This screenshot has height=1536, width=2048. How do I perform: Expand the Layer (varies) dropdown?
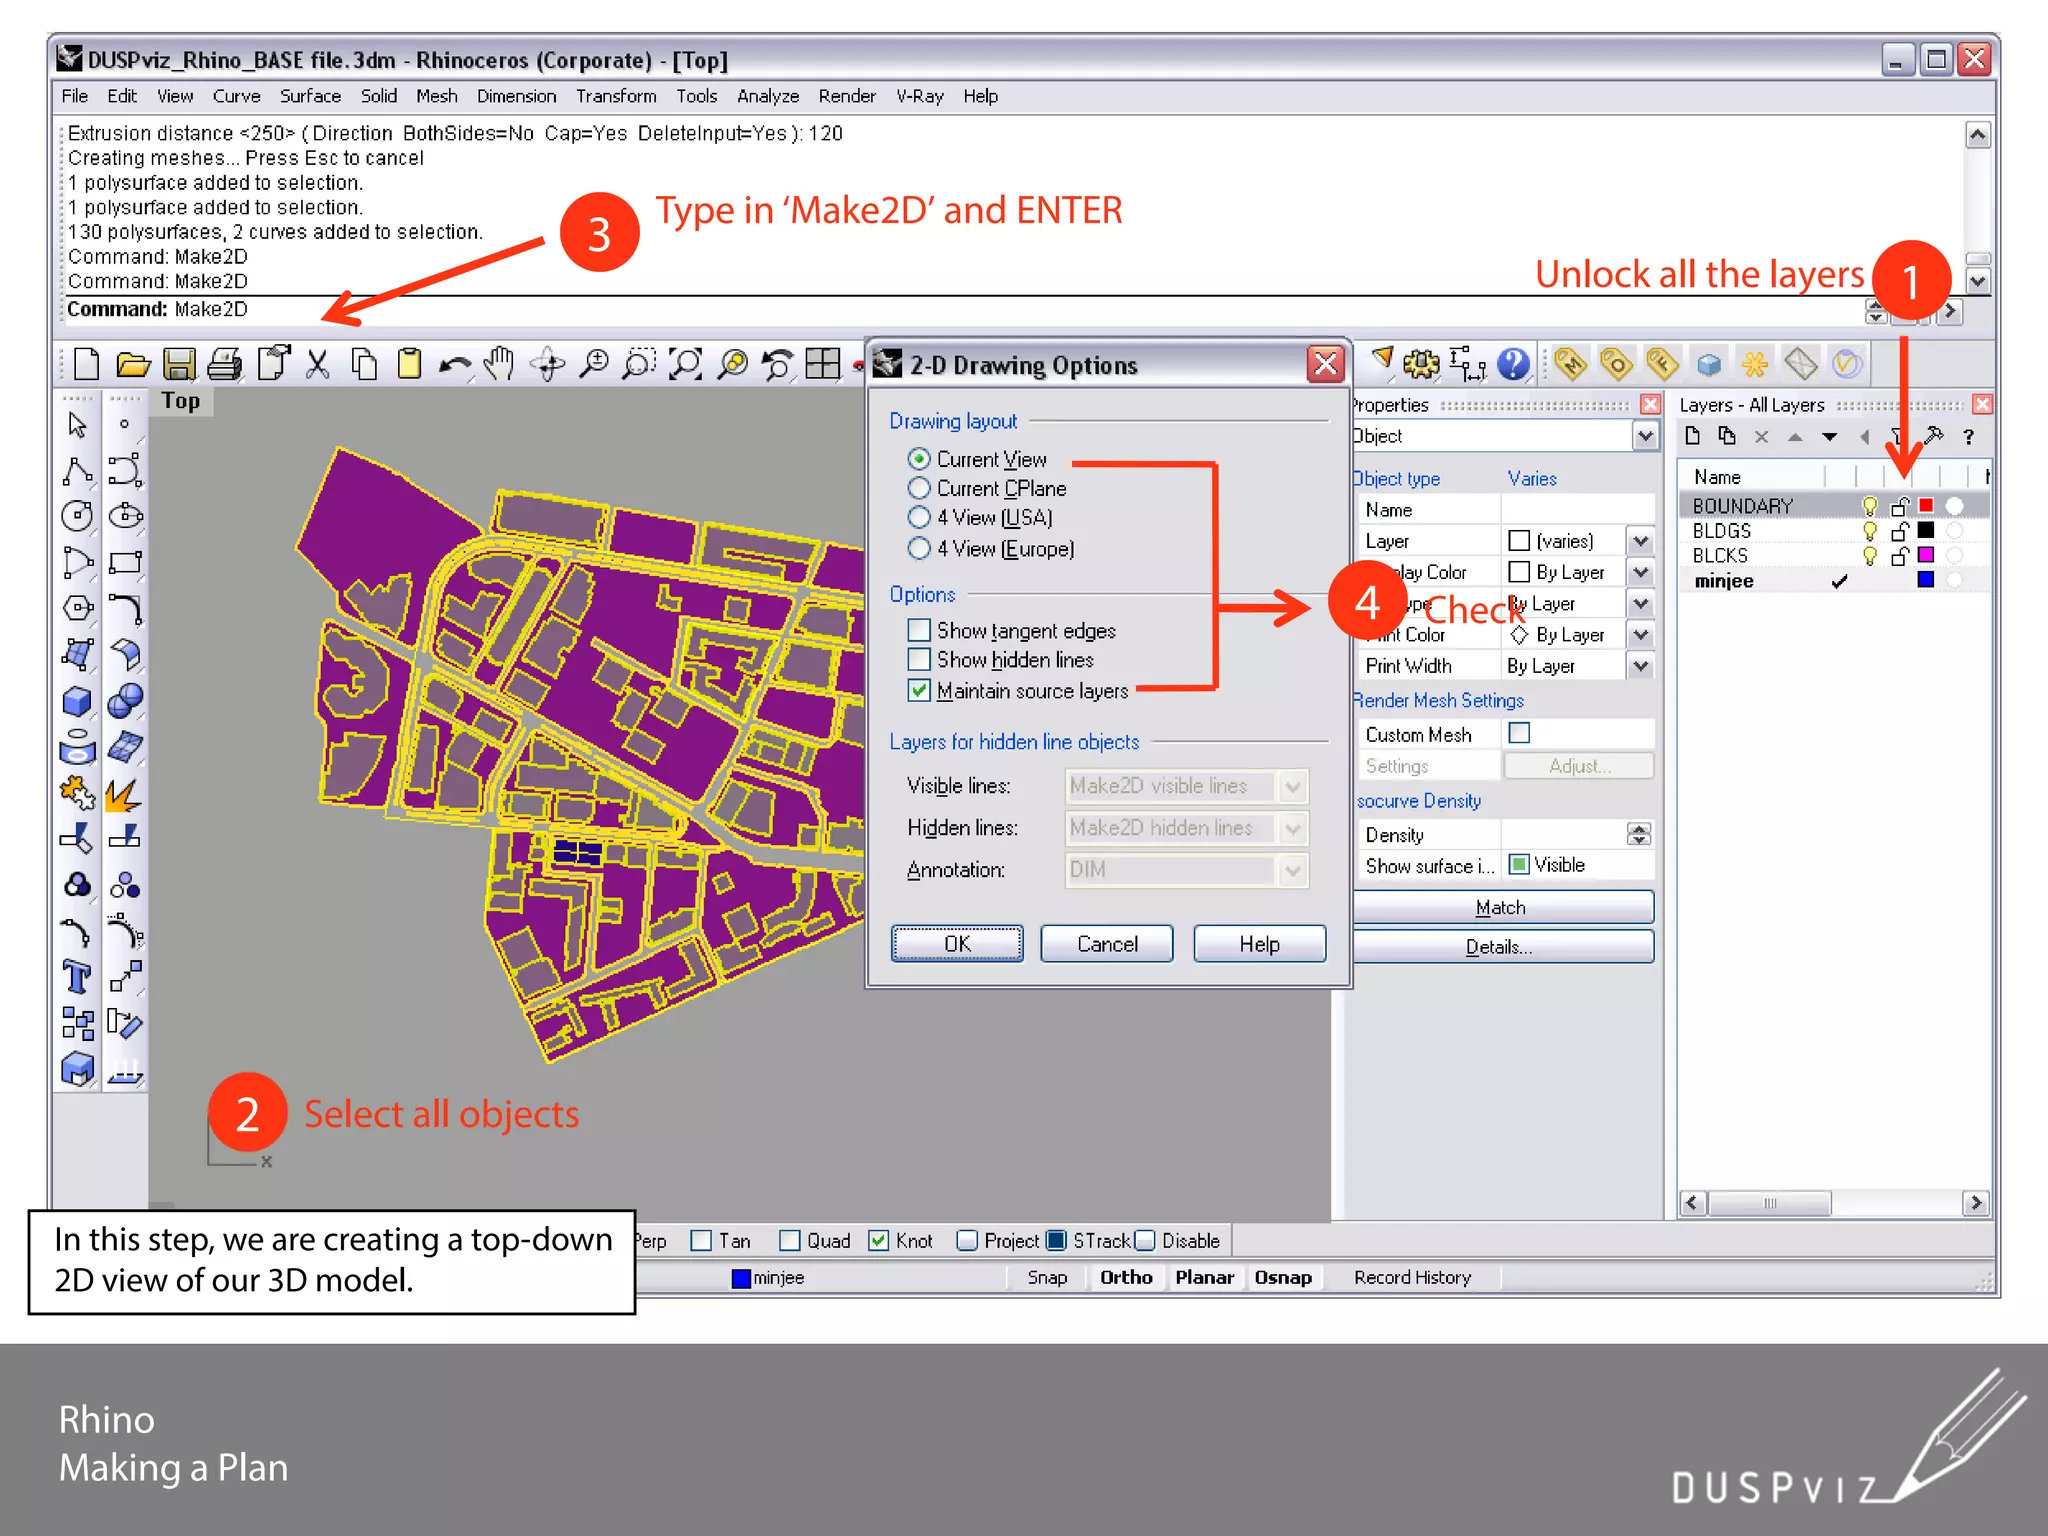(x=1641, y=541)
